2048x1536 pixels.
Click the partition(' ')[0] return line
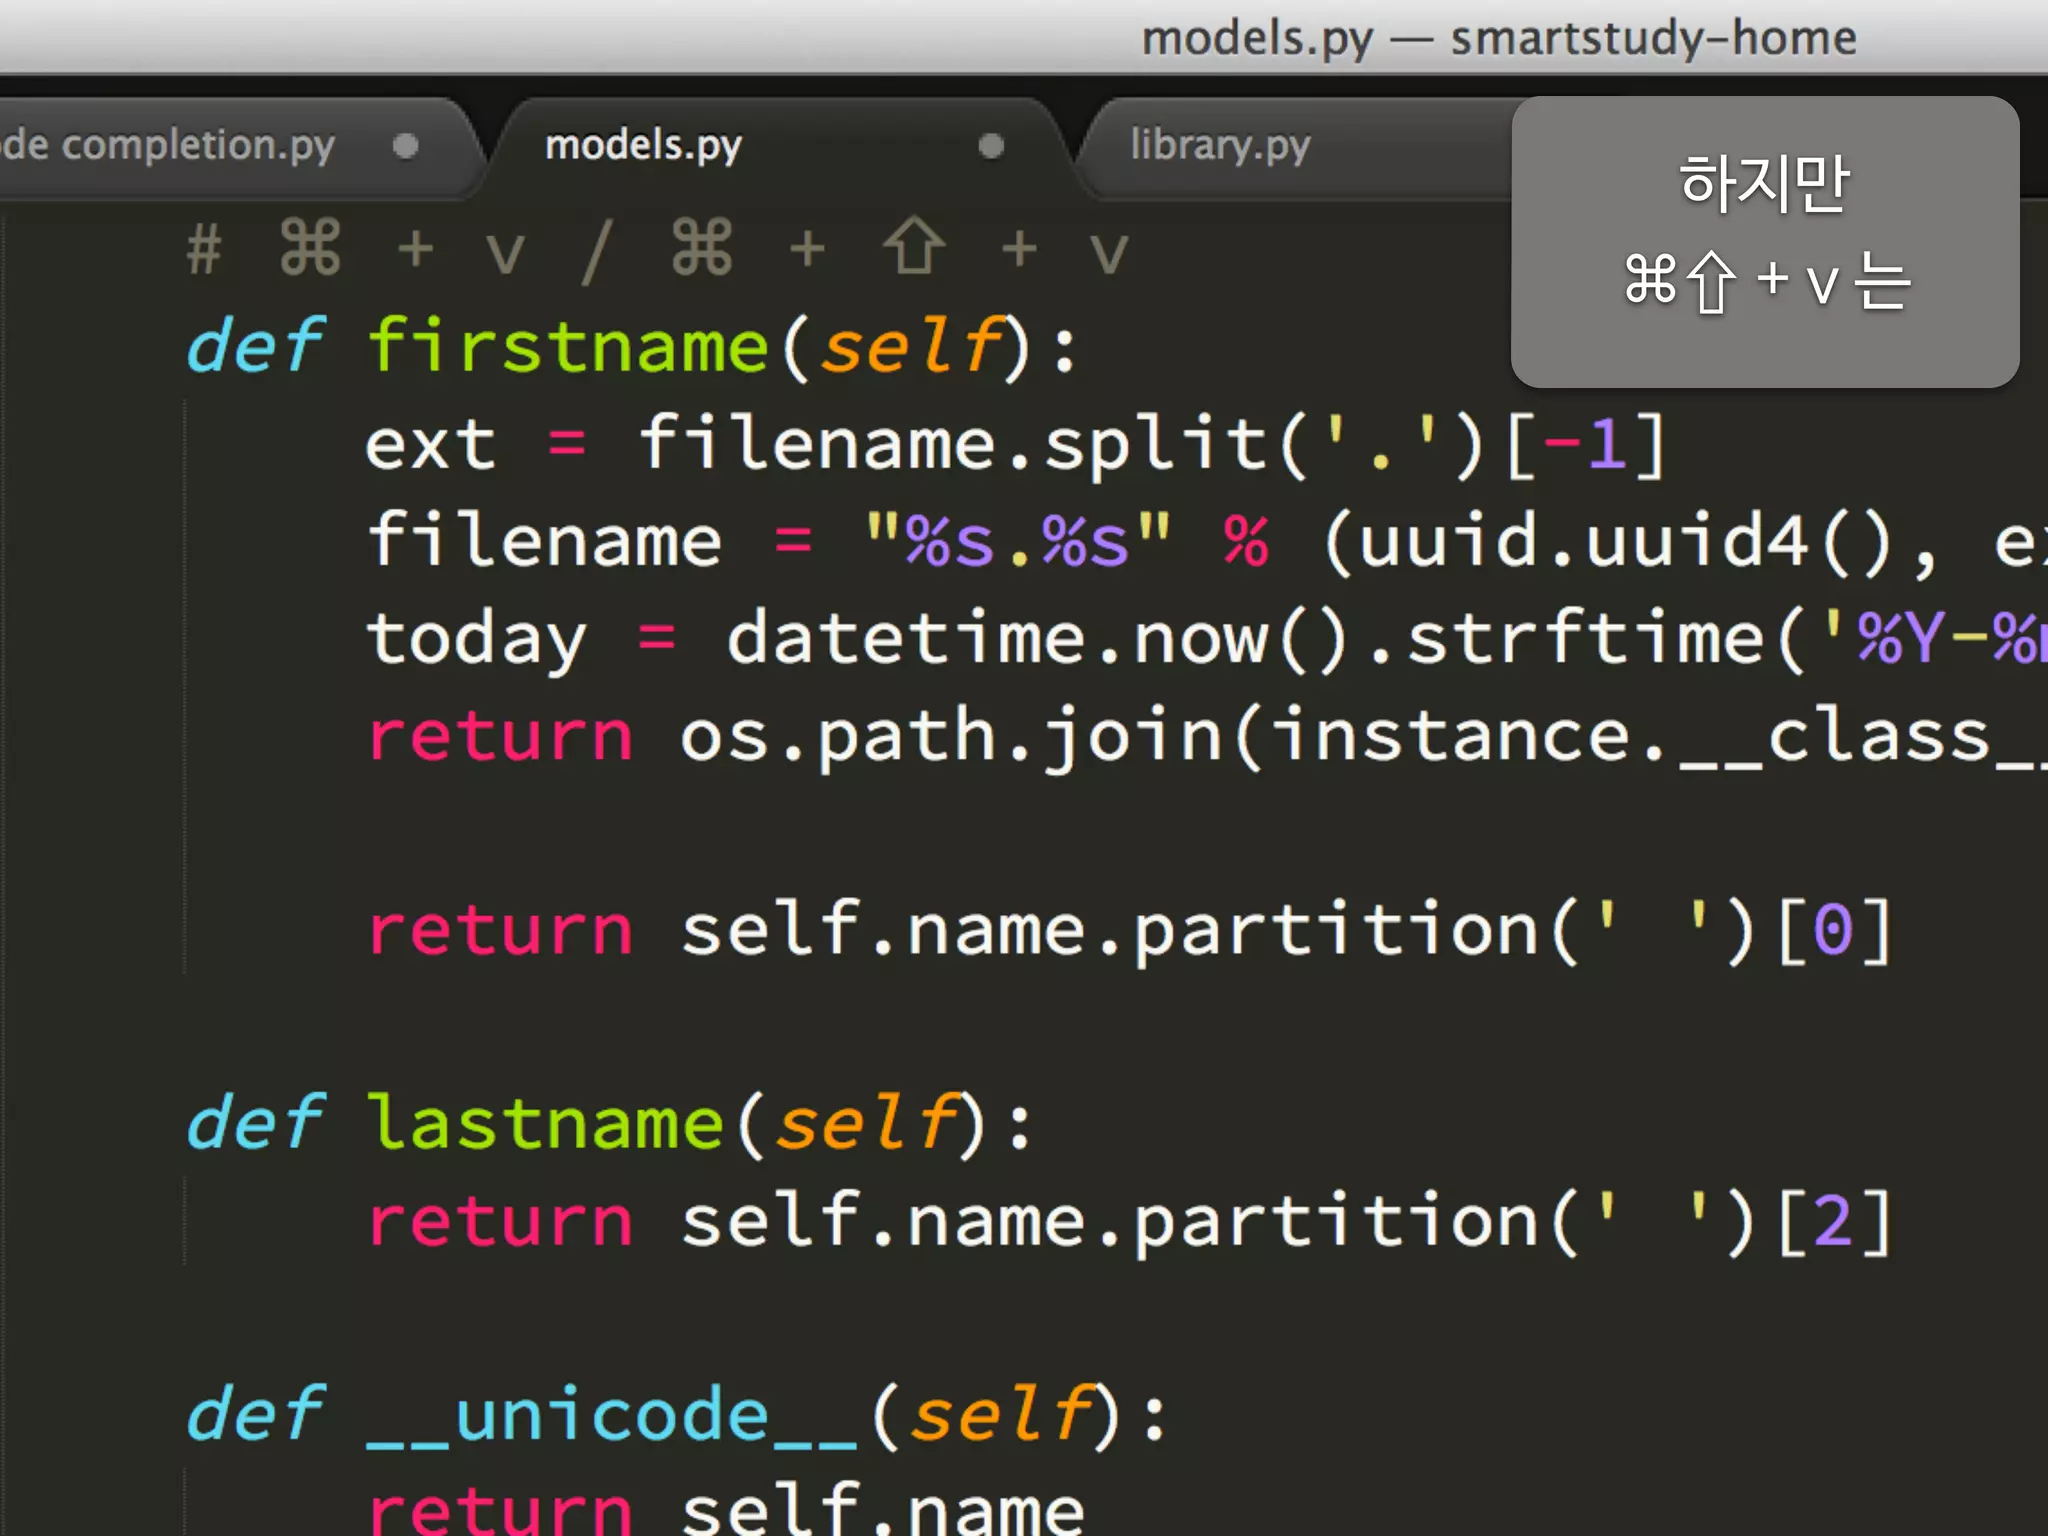point(1130,931)
